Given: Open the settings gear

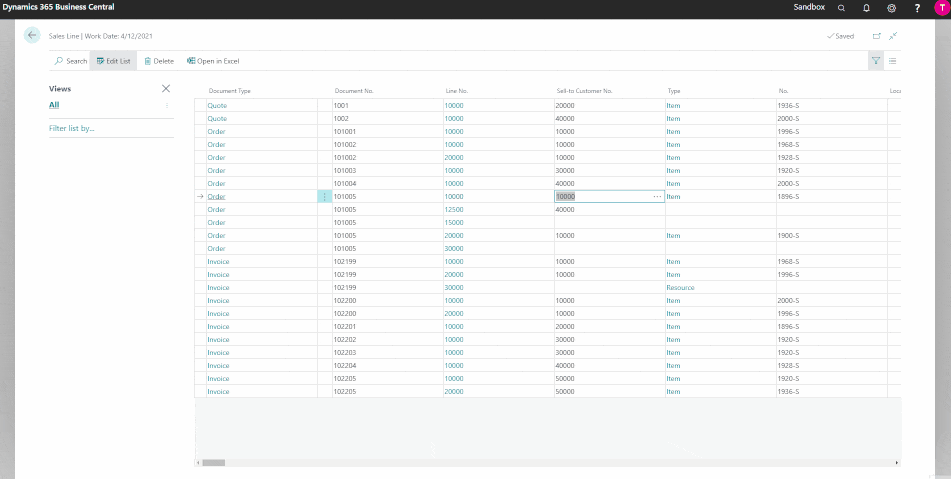Looking at the screenshot, I should tap(892, 8).
